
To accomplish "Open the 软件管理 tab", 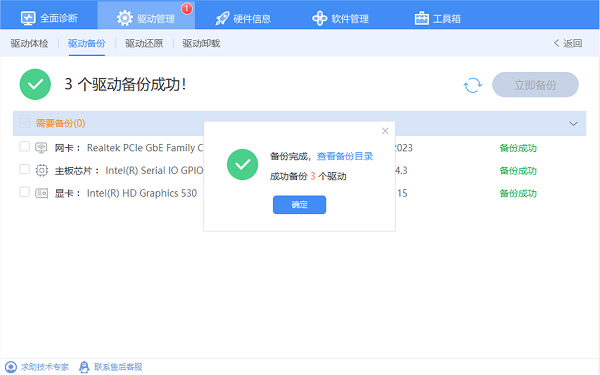I will pyautogui.click(x=340, y=18).
